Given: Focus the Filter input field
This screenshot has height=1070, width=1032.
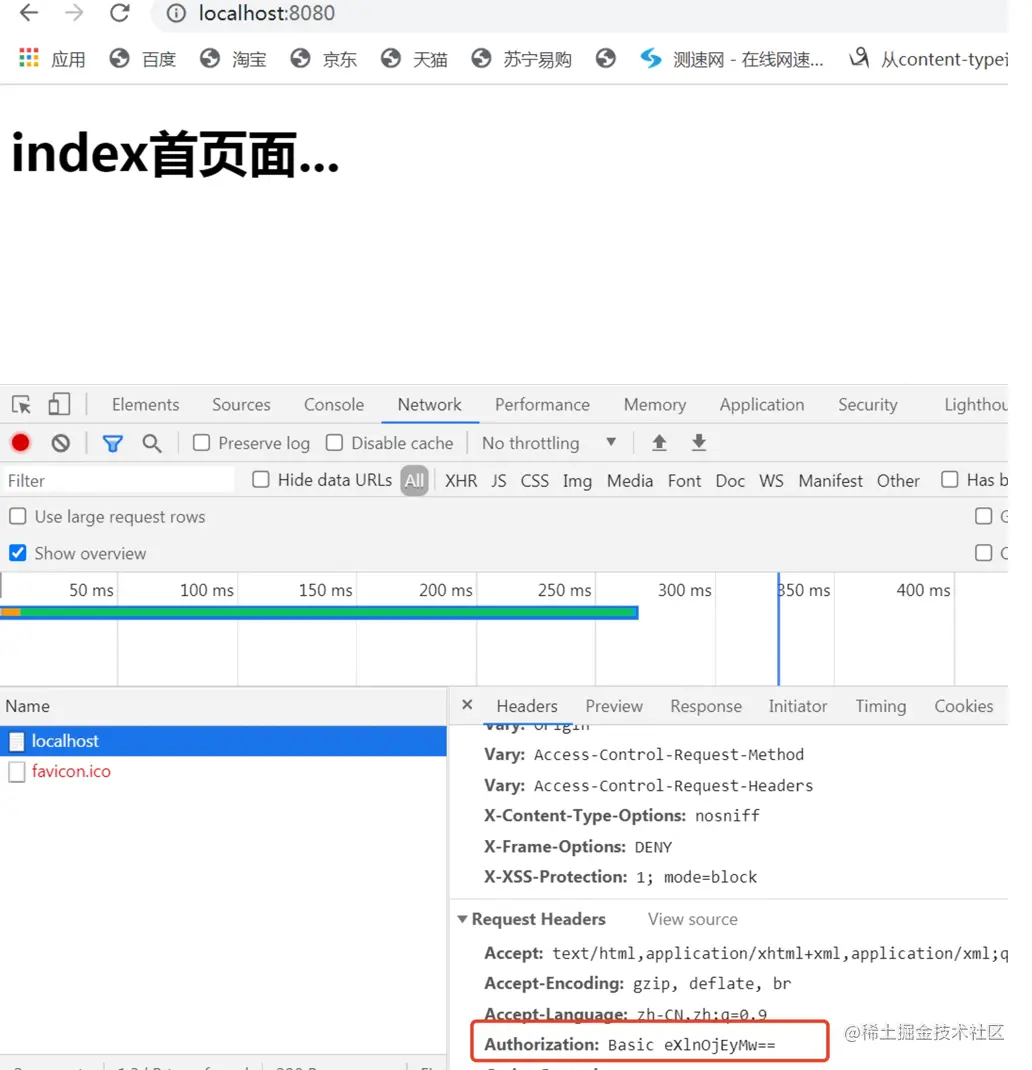Looking at the screenshot, I should (118, 480).
